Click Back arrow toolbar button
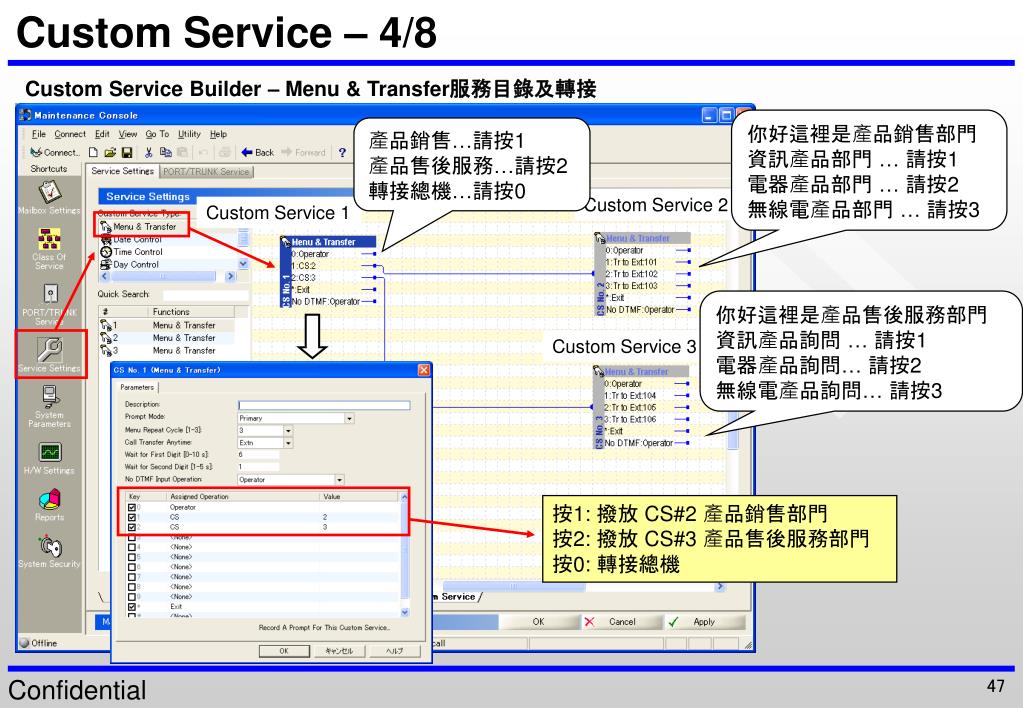This screenshot has height=708, width=1023. click(257, 152)
